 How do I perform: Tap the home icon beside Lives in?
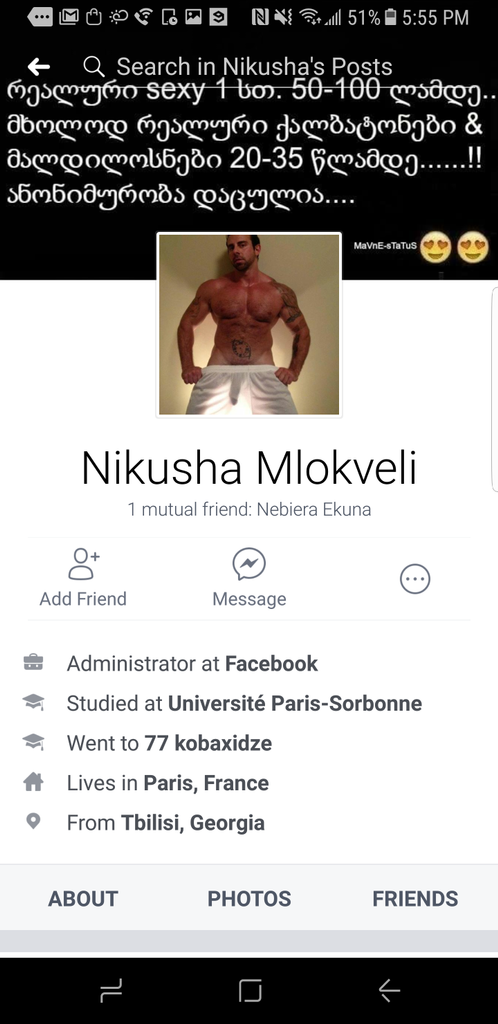coord(33,782)
